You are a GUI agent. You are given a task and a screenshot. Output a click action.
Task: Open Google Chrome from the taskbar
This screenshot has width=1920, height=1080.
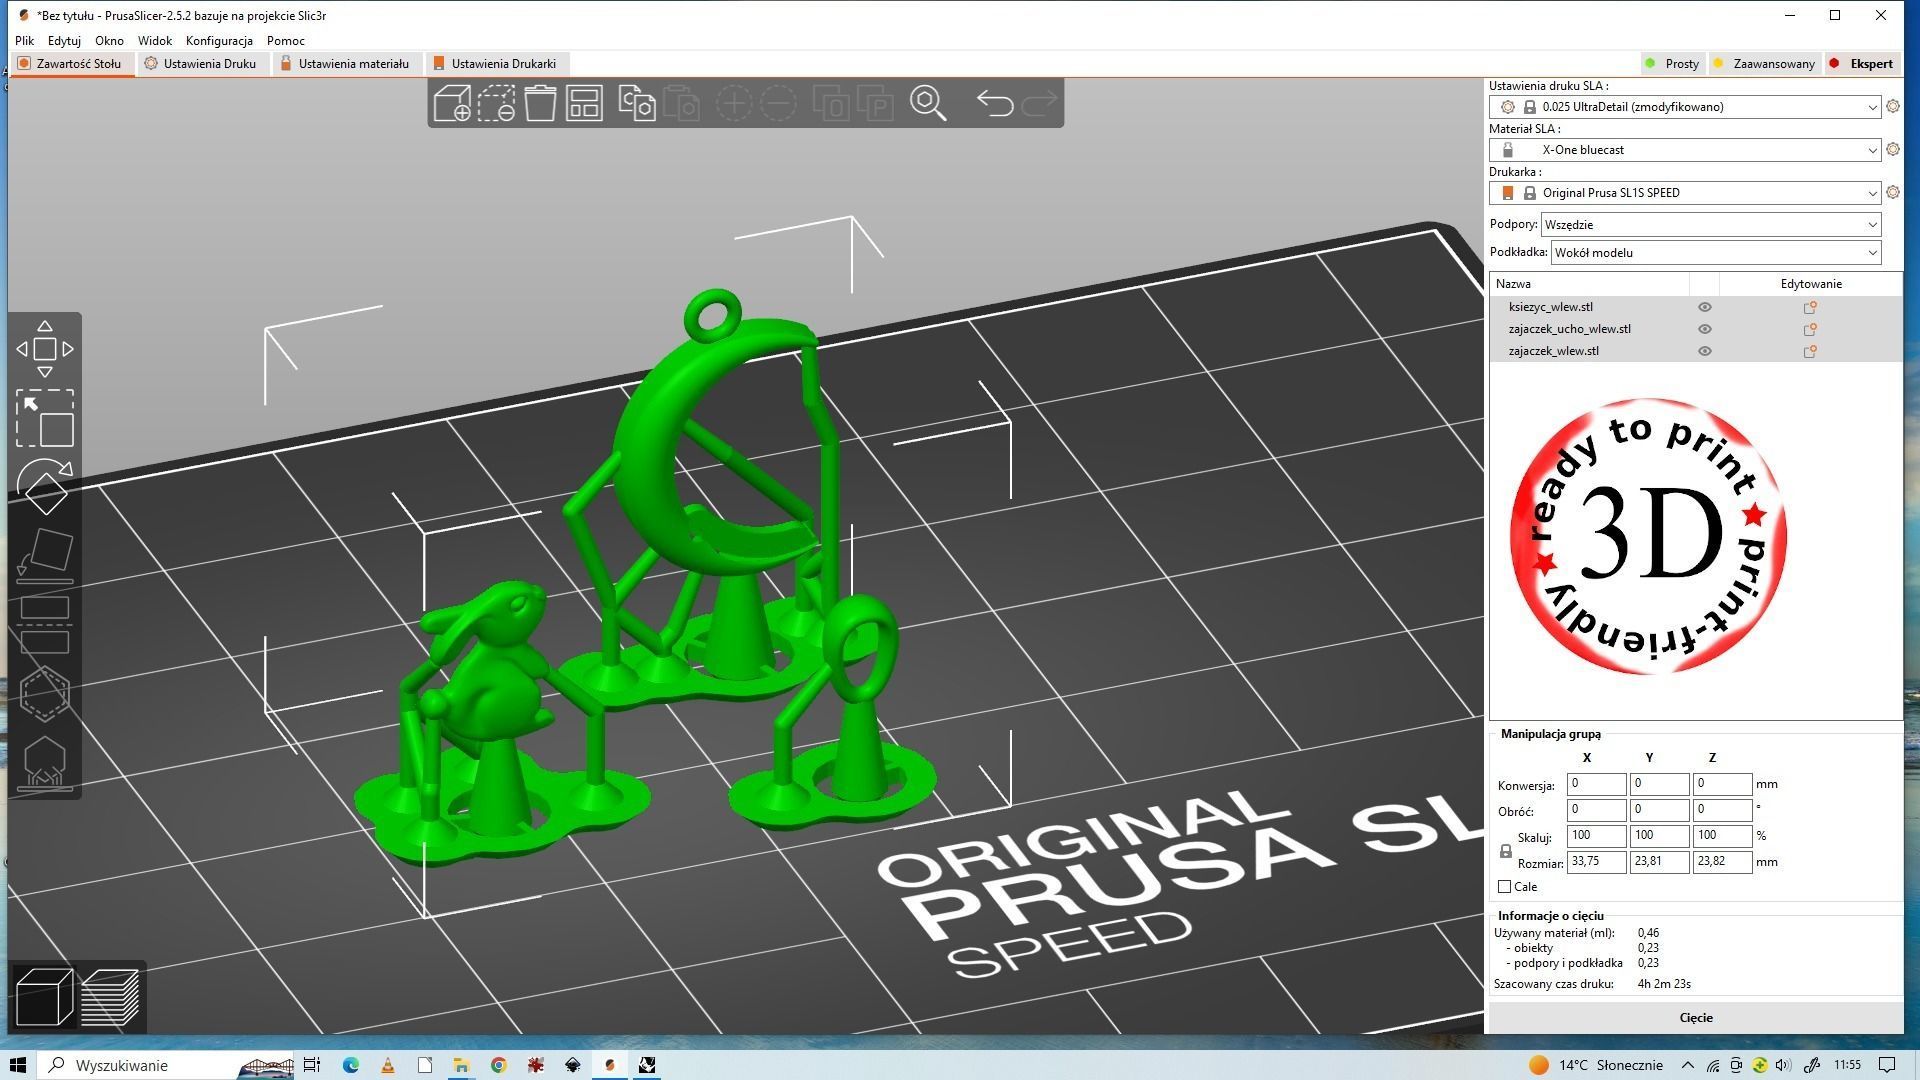[x=498, y=1065]
